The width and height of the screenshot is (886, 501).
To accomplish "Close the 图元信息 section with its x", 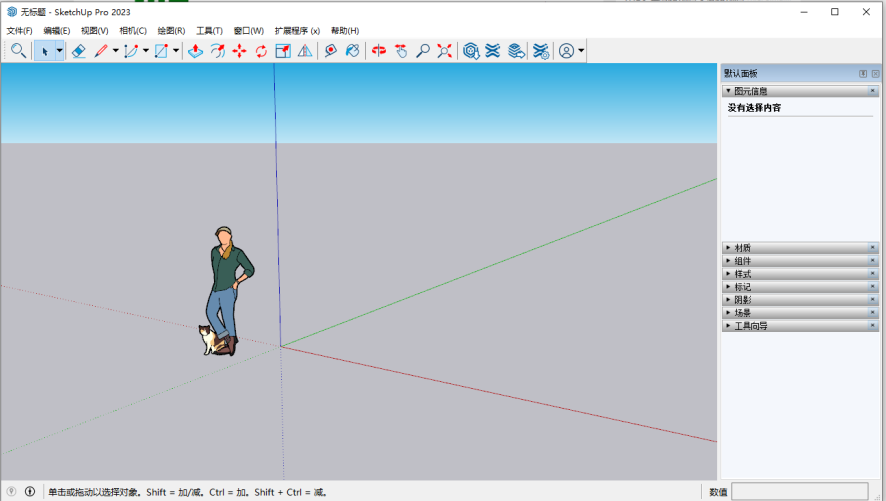I will (872, 90).
